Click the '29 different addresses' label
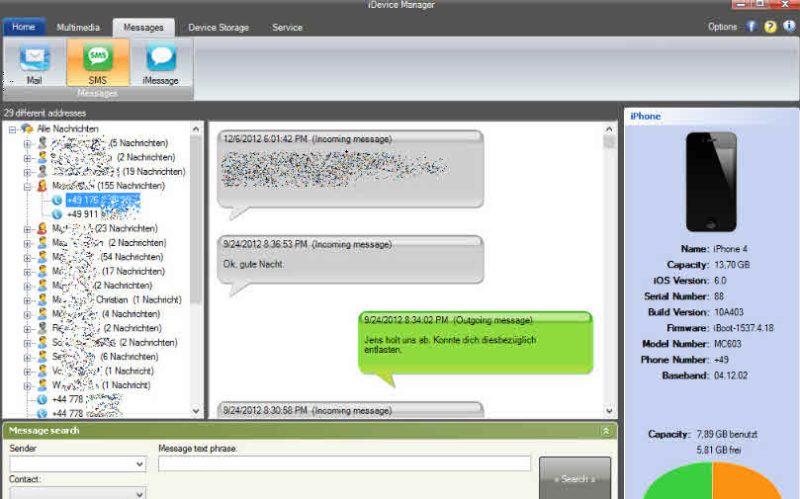Screen dimensions: 800x499 click(45, 113)
